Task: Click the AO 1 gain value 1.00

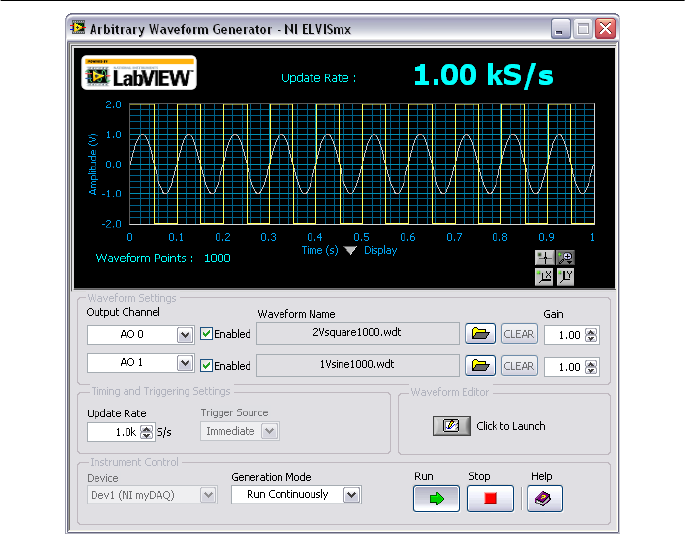Action: coord(569,367)
